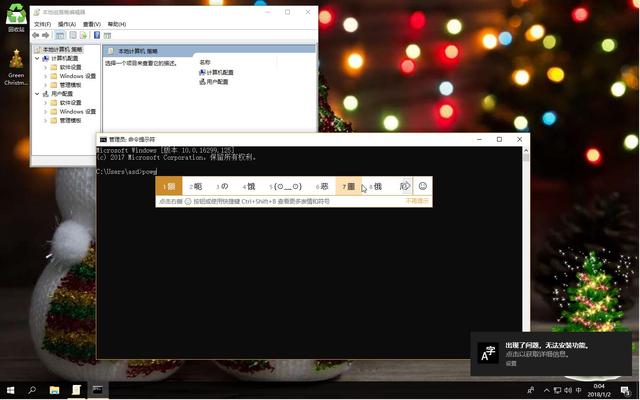Viewport: 640px width, 400px height.
Task: Select Windows 设置 folder label under 用户配置
Action: coord(78,112)
